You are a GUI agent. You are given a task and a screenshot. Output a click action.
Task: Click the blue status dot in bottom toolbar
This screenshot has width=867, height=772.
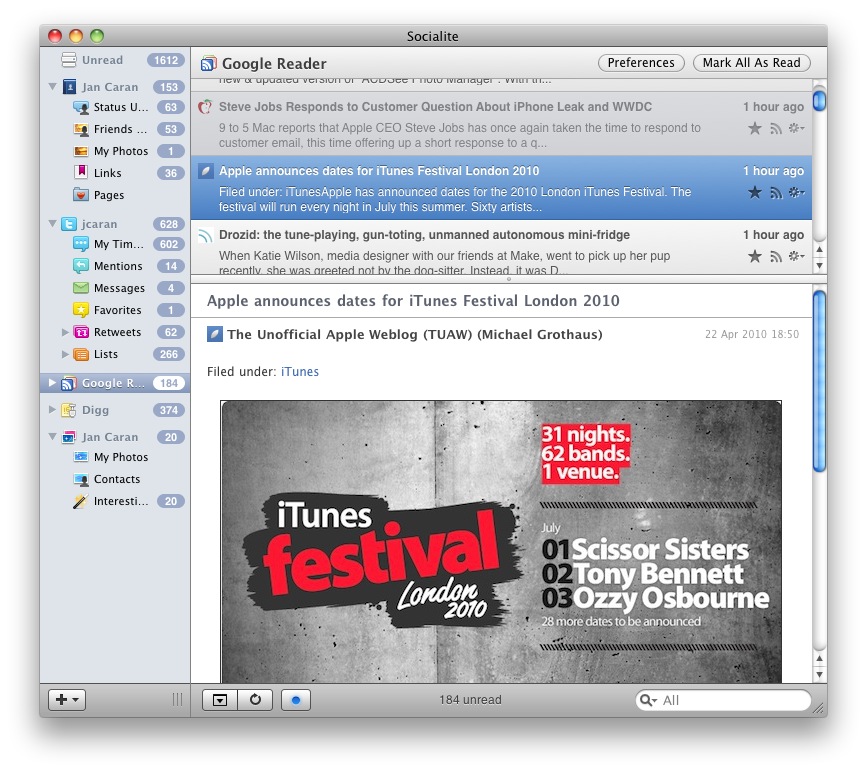294,700
